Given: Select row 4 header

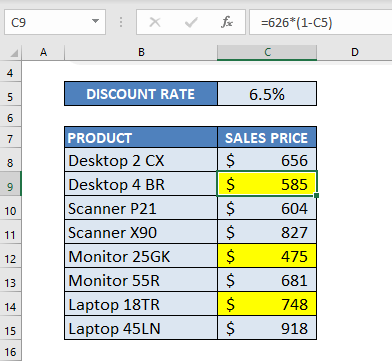Looking at the screenshot, I should [x=10, y=73].
